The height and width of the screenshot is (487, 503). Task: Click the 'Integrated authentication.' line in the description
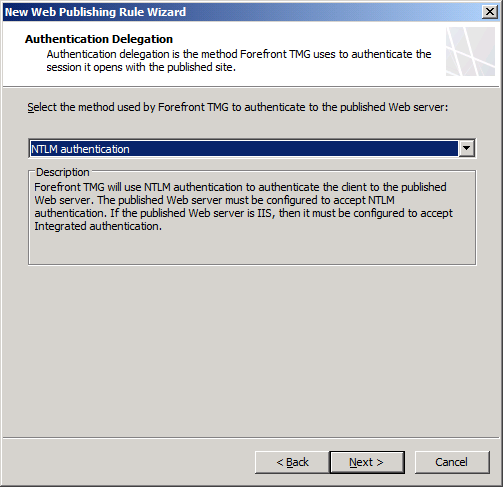[98, 226]
